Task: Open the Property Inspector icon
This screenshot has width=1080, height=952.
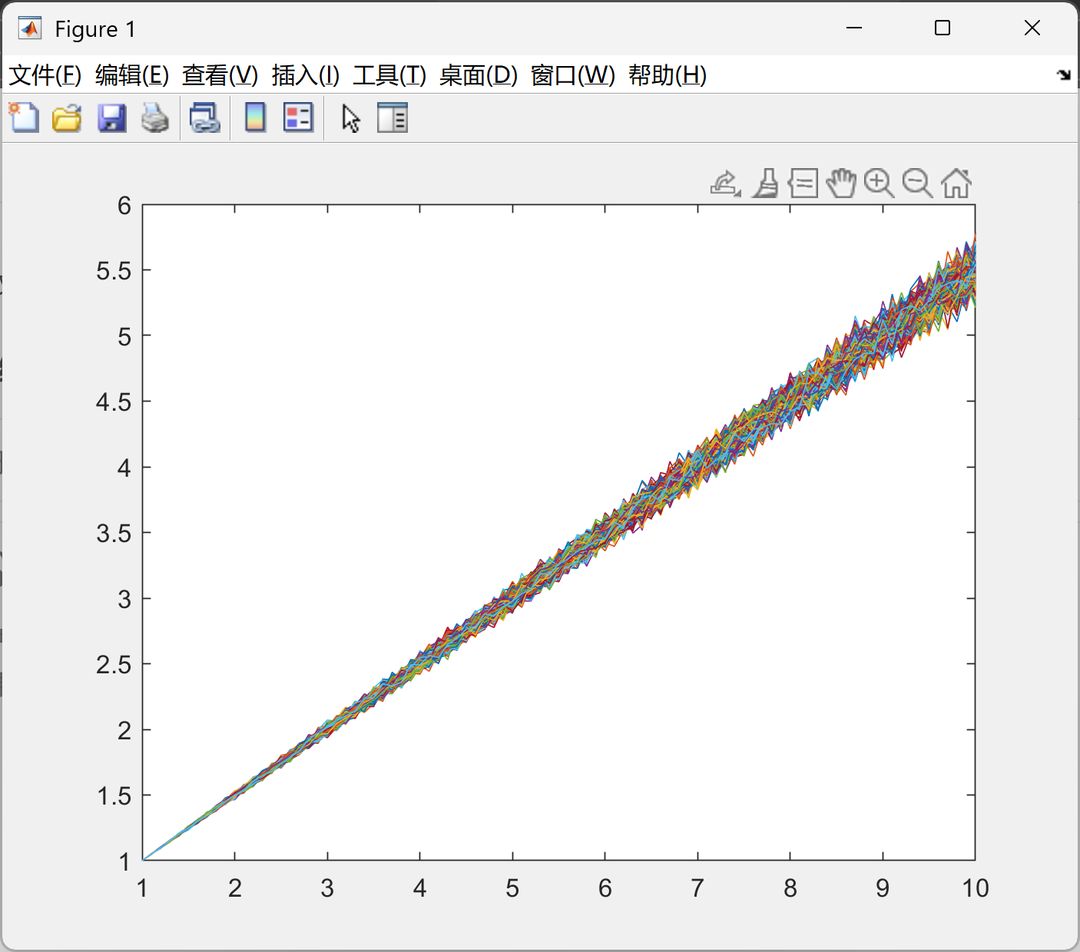Action: click(x=393, y=118)
